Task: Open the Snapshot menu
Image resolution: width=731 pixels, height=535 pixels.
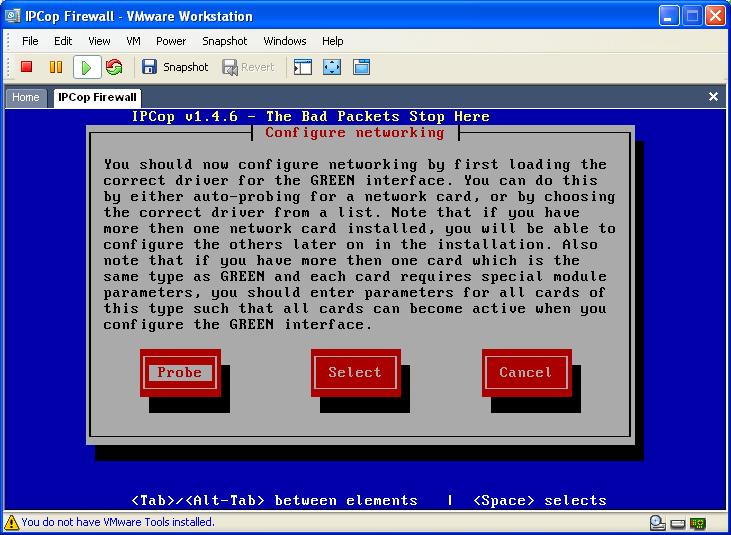Action: 225,41
